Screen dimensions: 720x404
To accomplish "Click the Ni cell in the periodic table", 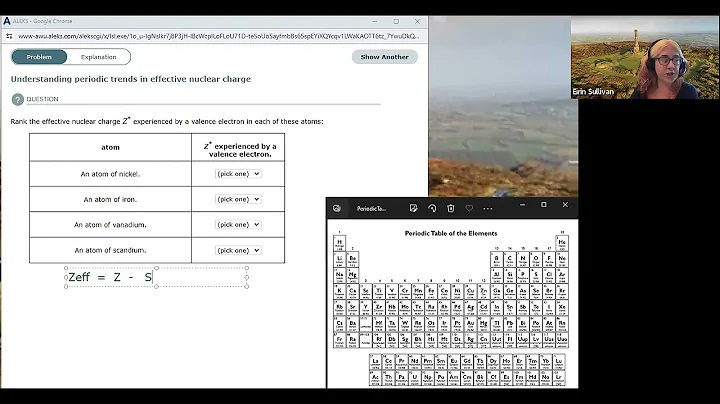I will tap(457, 292).
